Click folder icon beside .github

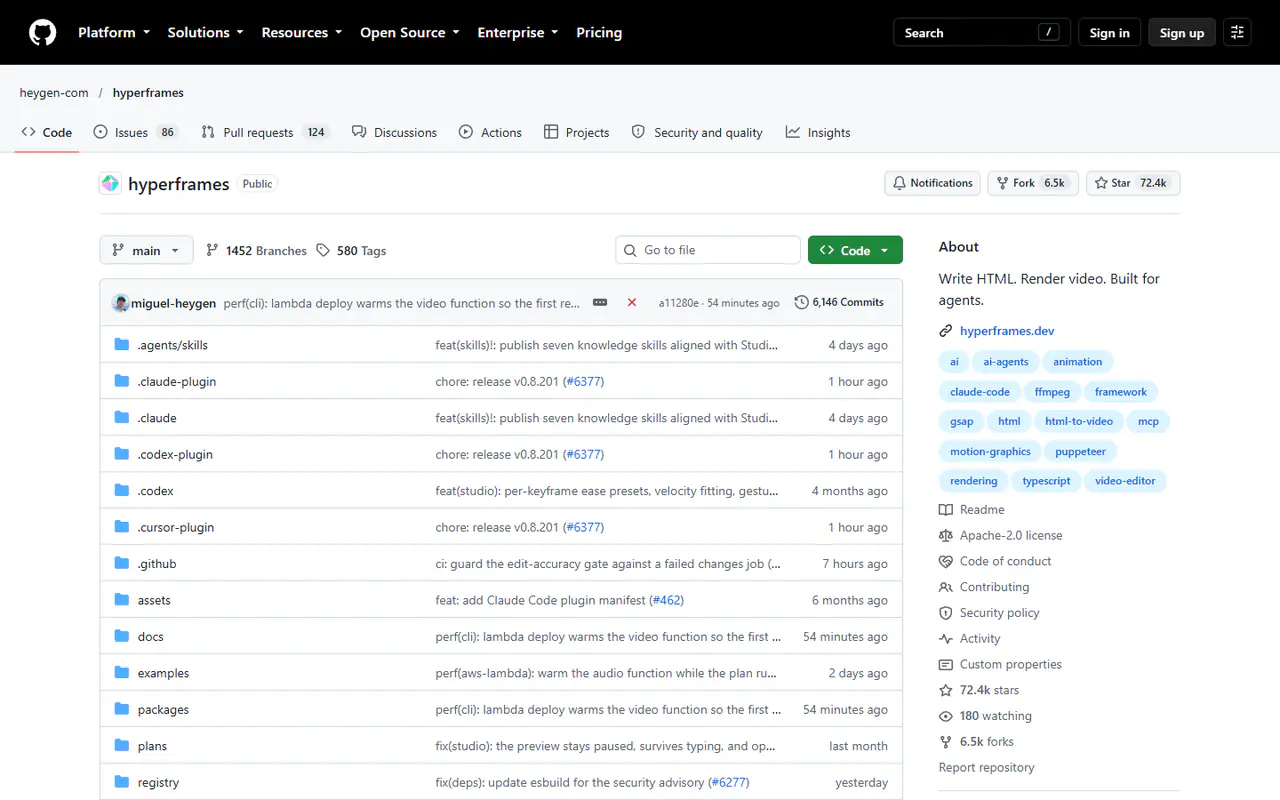pyautogui.click(x=122, y=564)
